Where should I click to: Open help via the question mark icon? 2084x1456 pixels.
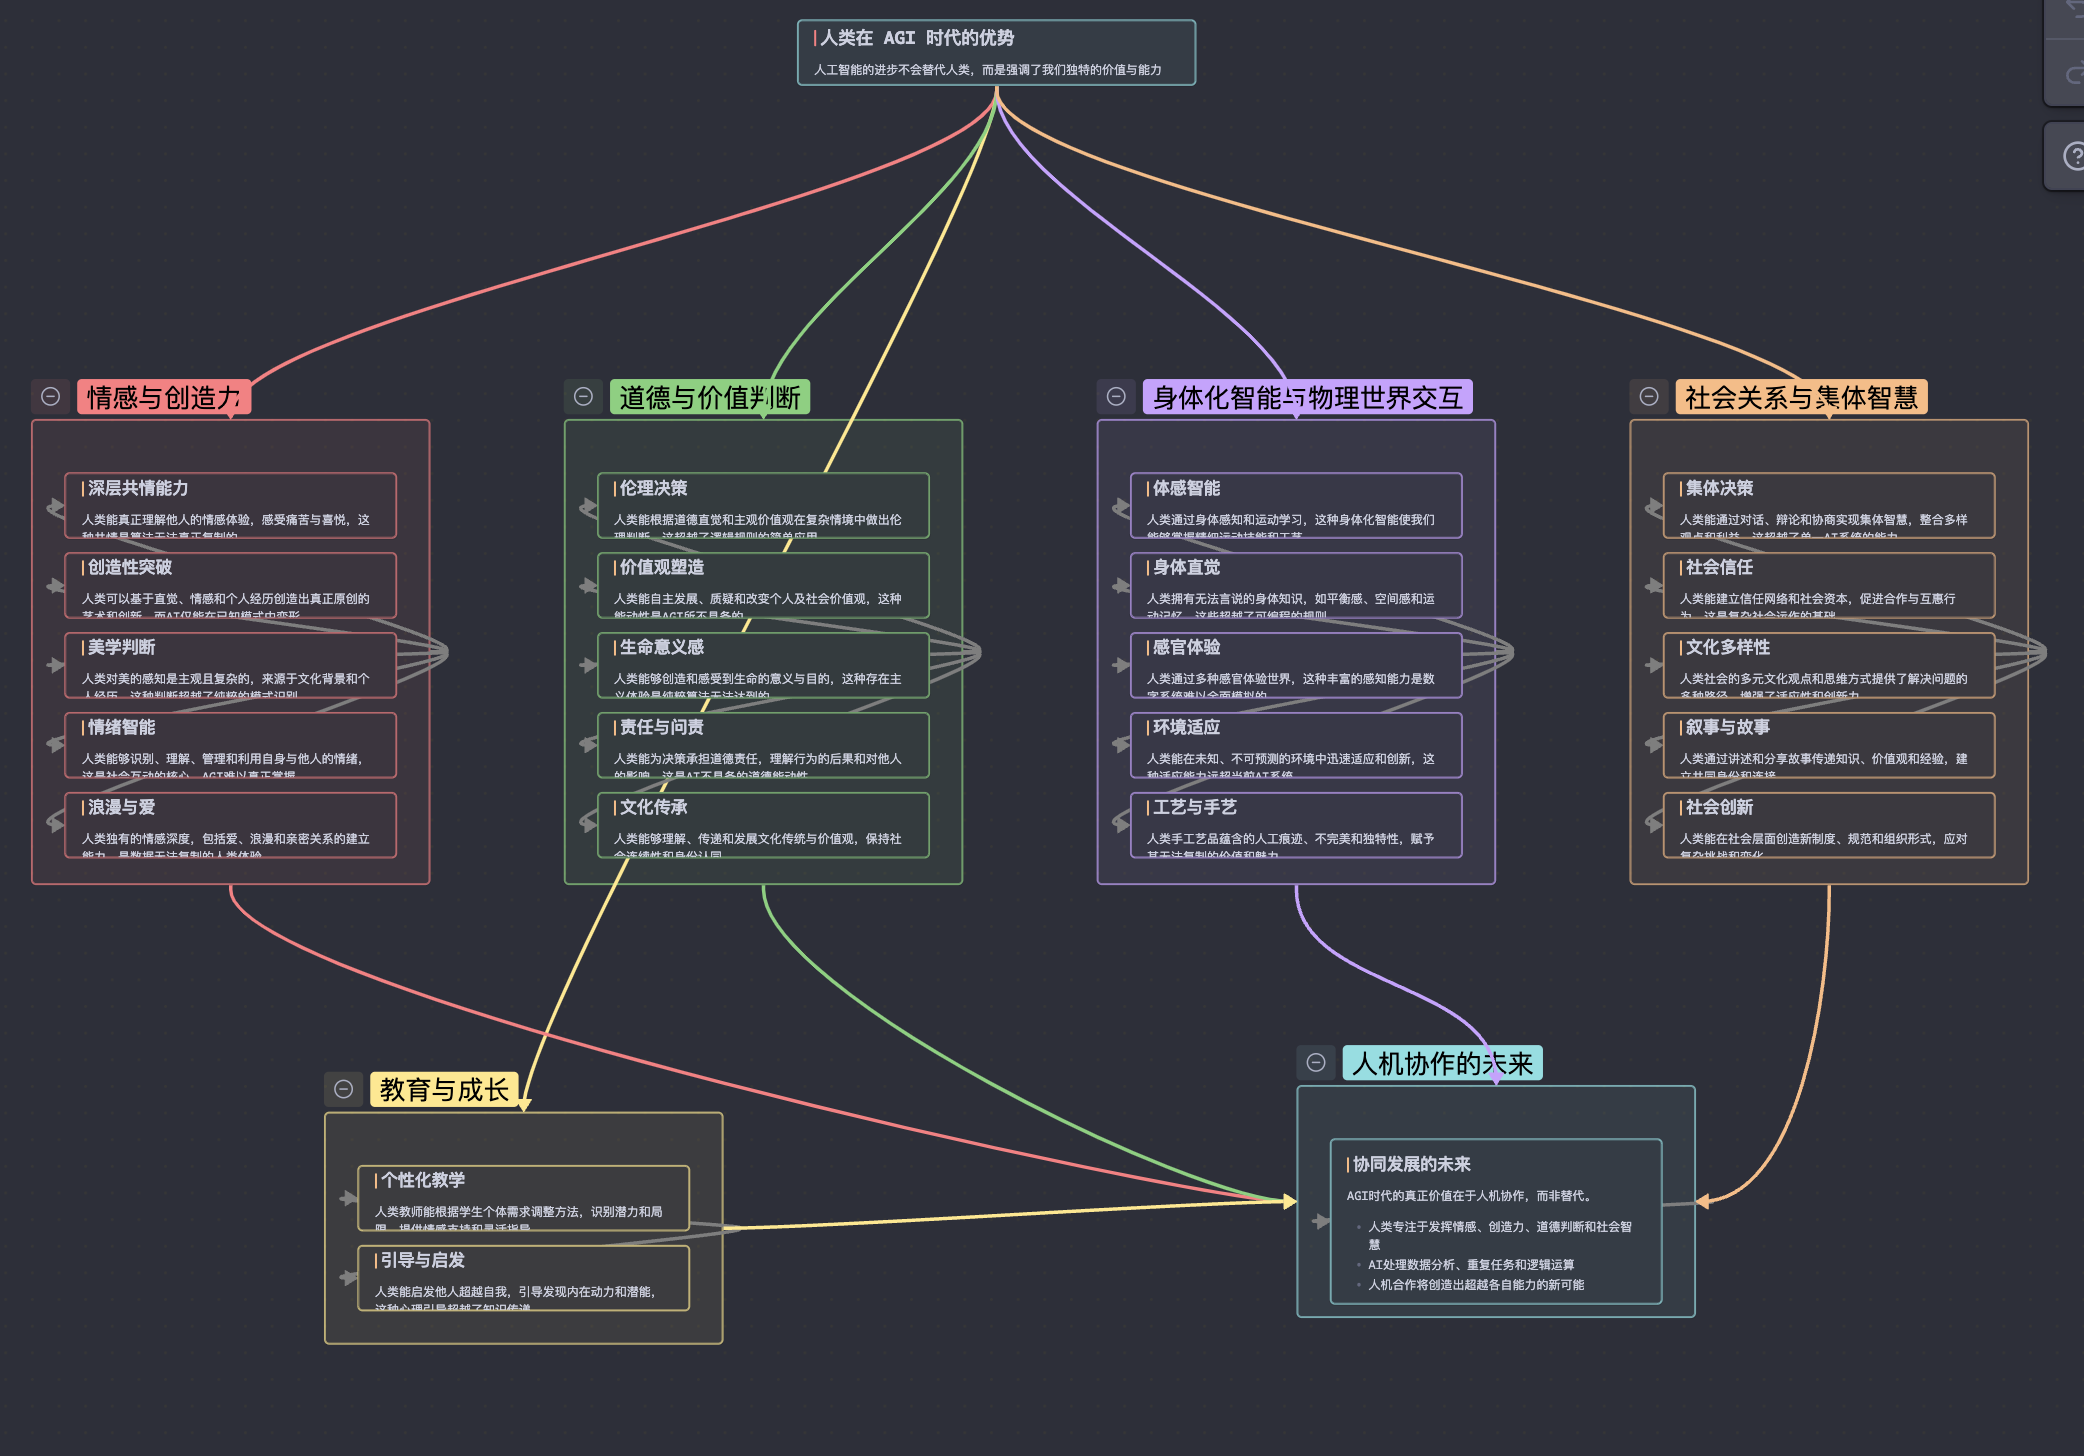pos(2074,156)
